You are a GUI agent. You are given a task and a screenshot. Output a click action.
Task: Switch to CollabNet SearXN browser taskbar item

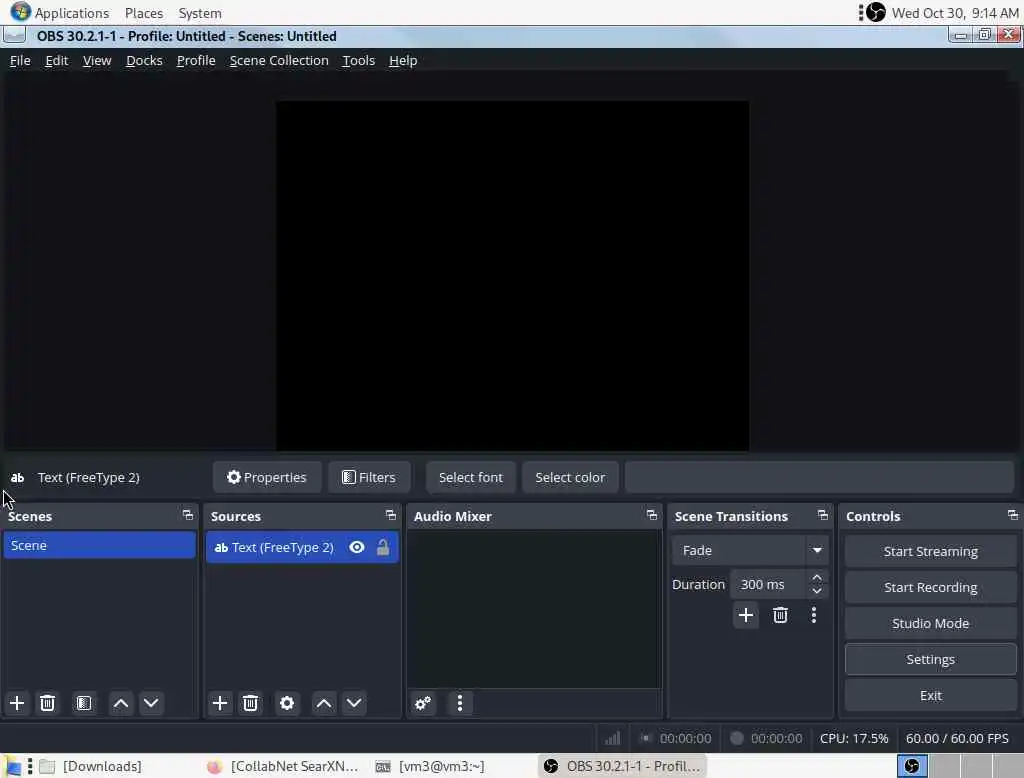tap(283, 766)
